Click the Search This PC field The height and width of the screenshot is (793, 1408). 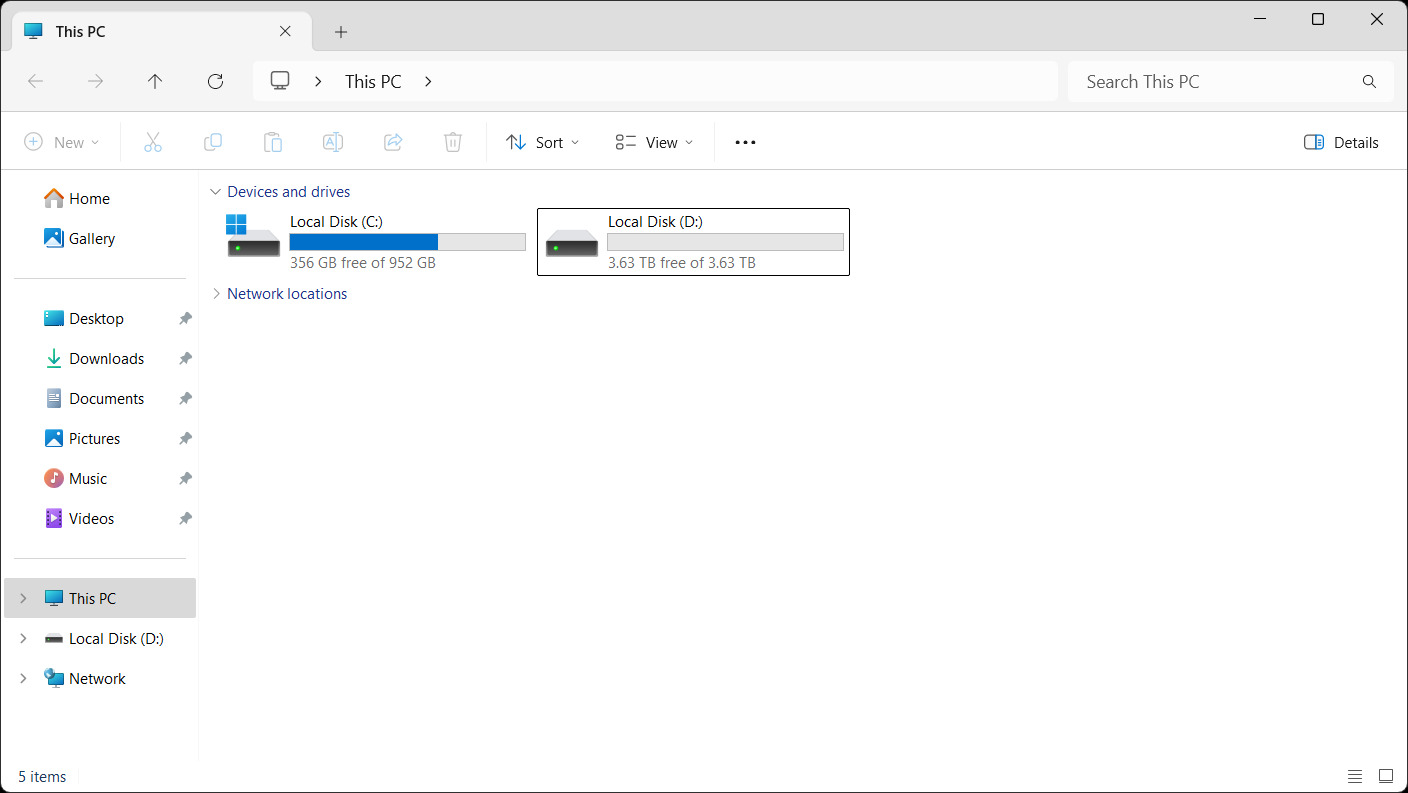pos(1230,82)
